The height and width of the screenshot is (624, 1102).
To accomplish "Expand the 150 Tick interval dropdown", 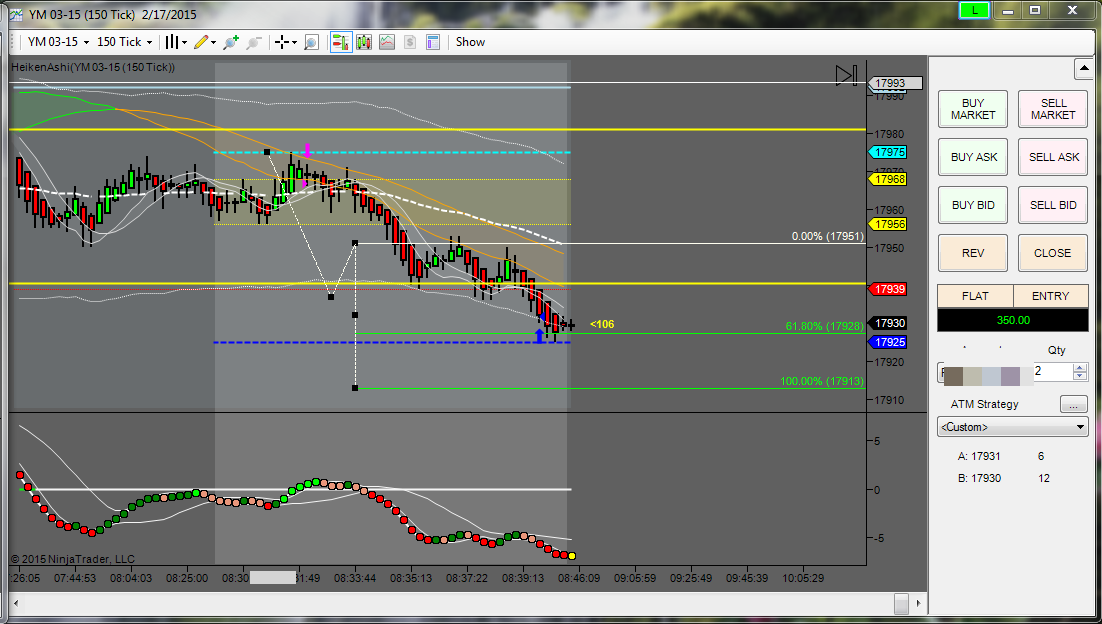I will click(x=150, y=43).
